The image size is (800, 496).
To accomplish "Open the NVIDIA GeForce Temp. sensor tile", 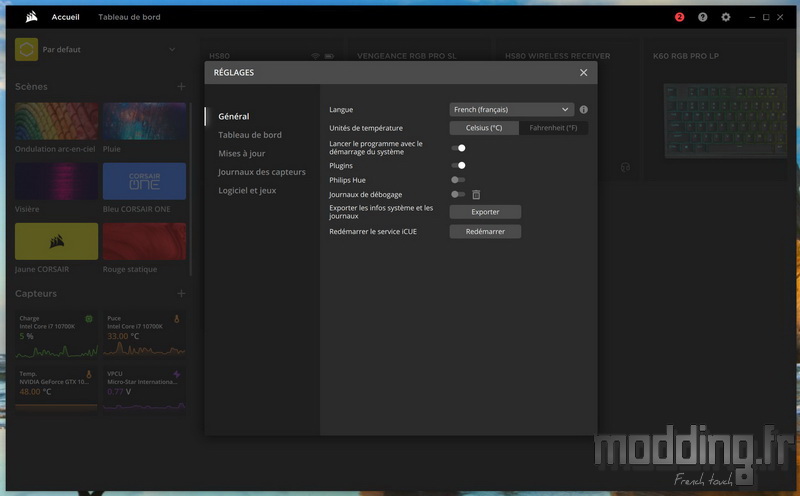I will (56, 389).
